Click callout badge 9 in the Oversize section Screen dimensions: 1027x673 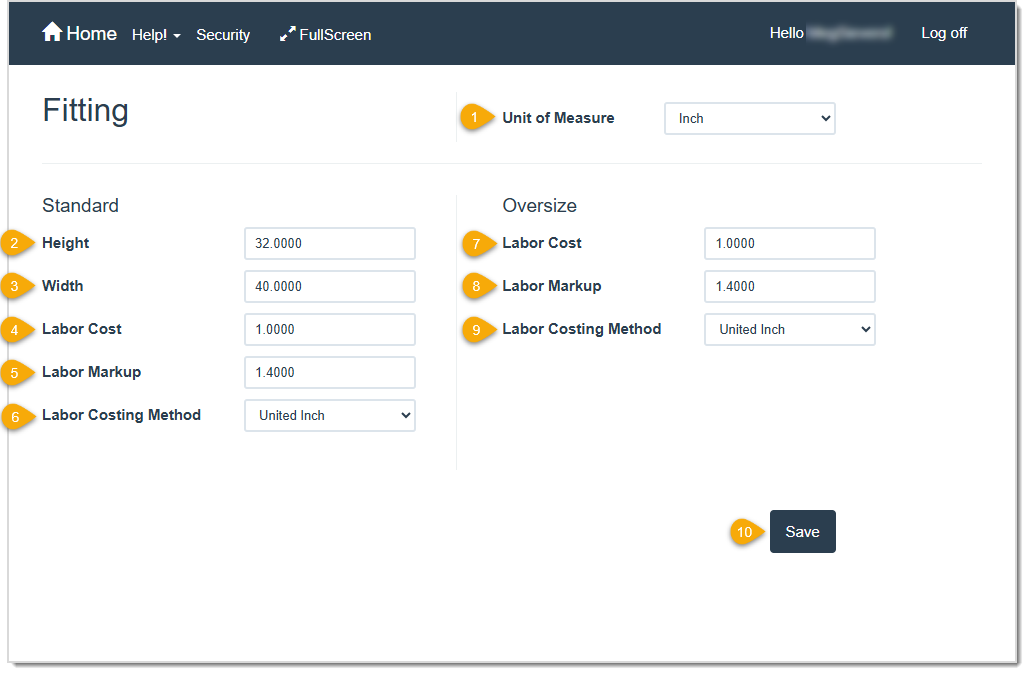click(x=478, y=330)
